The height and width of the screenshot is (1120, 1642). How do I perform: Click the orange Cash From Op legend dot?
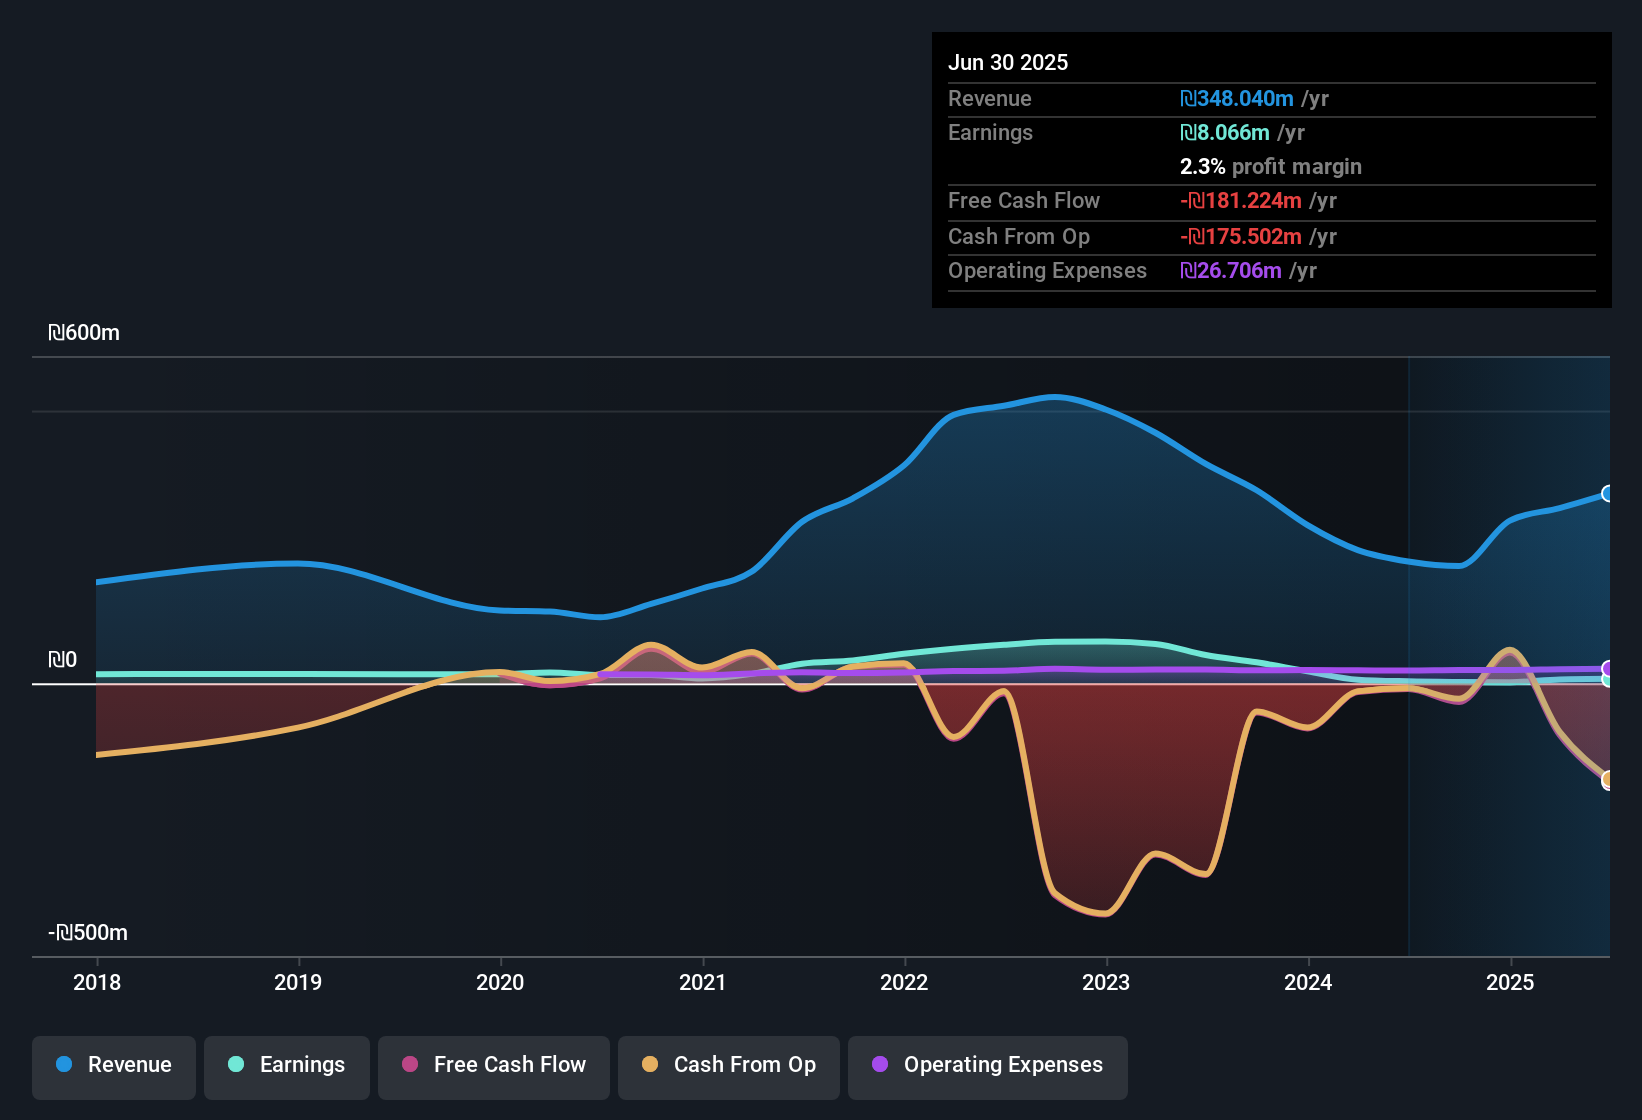[x=651, y=1065]
